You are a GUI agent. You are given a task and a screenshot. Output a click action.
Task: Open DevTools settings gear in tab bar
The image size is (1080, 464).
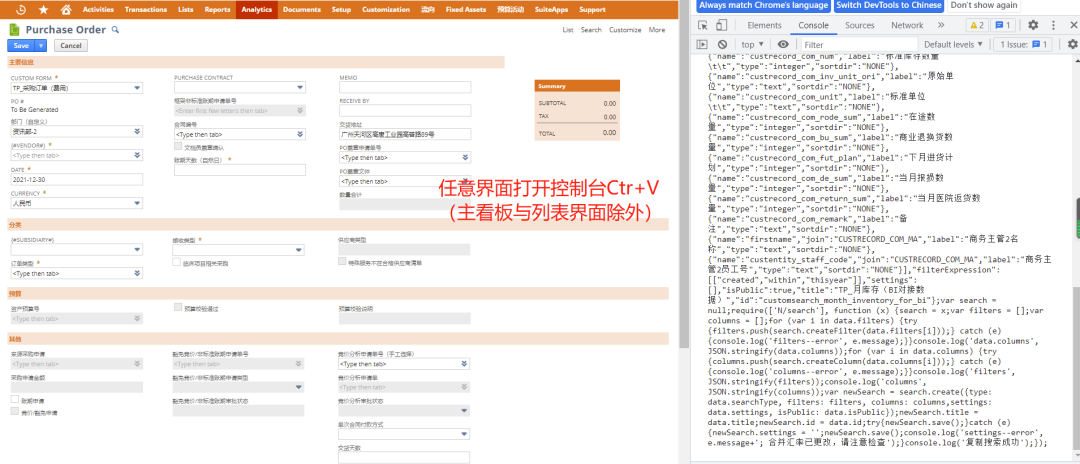(x=1032, y=25)
